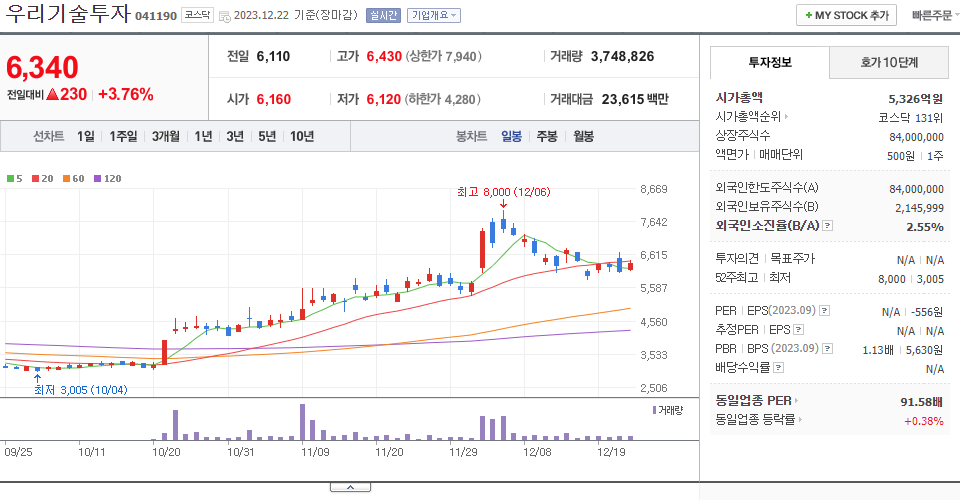Image resolution: width=960 pixels, height=500 pixels.
Task: Click the MY STOCK 추가 button
Action: [846, 15]
